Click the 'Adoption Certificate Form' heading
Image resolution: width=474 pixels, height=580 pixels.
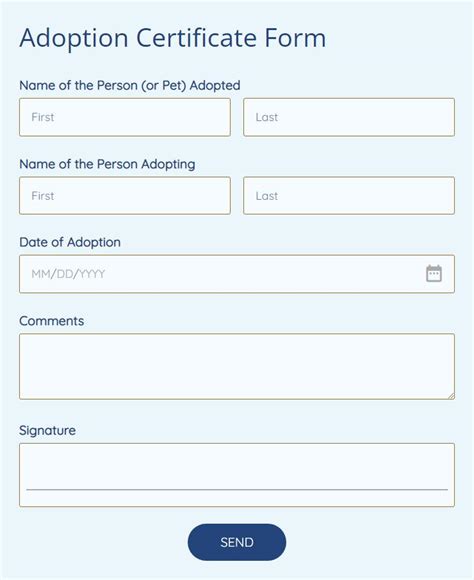[x=173, y=39]
